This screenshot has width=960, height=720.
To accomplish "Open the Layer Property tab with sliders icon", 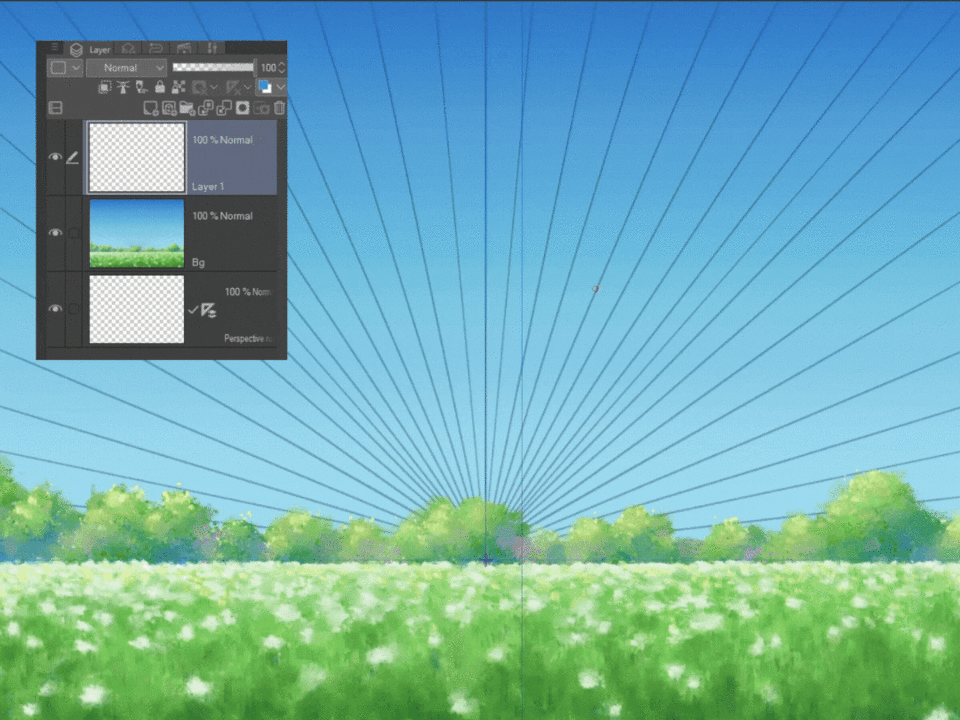I will pyautogui.click(x=212, y=48).
